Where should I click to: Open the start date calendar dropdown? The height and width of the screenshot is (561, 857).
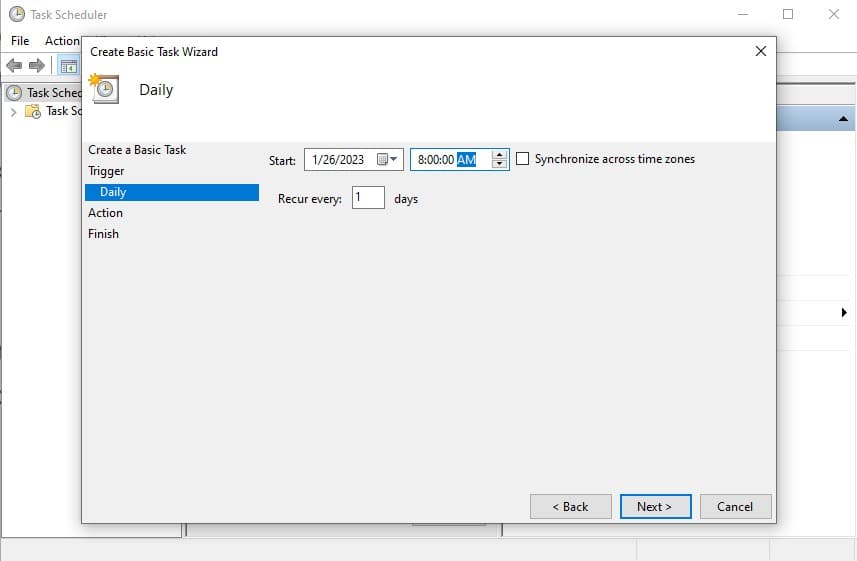(388, 159)
